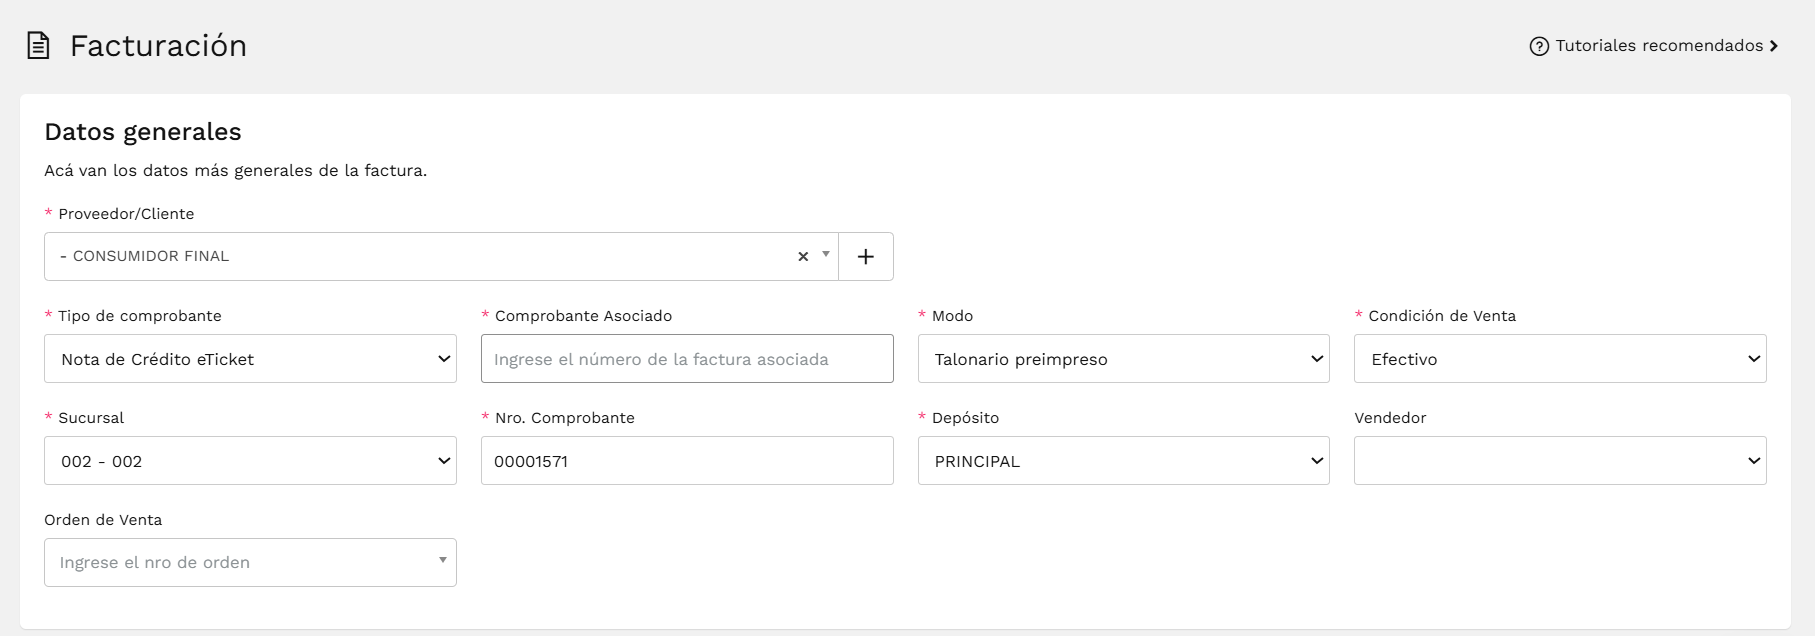Click the Condición de Venta label
1815x636 pixels.
coord(1442,316)
